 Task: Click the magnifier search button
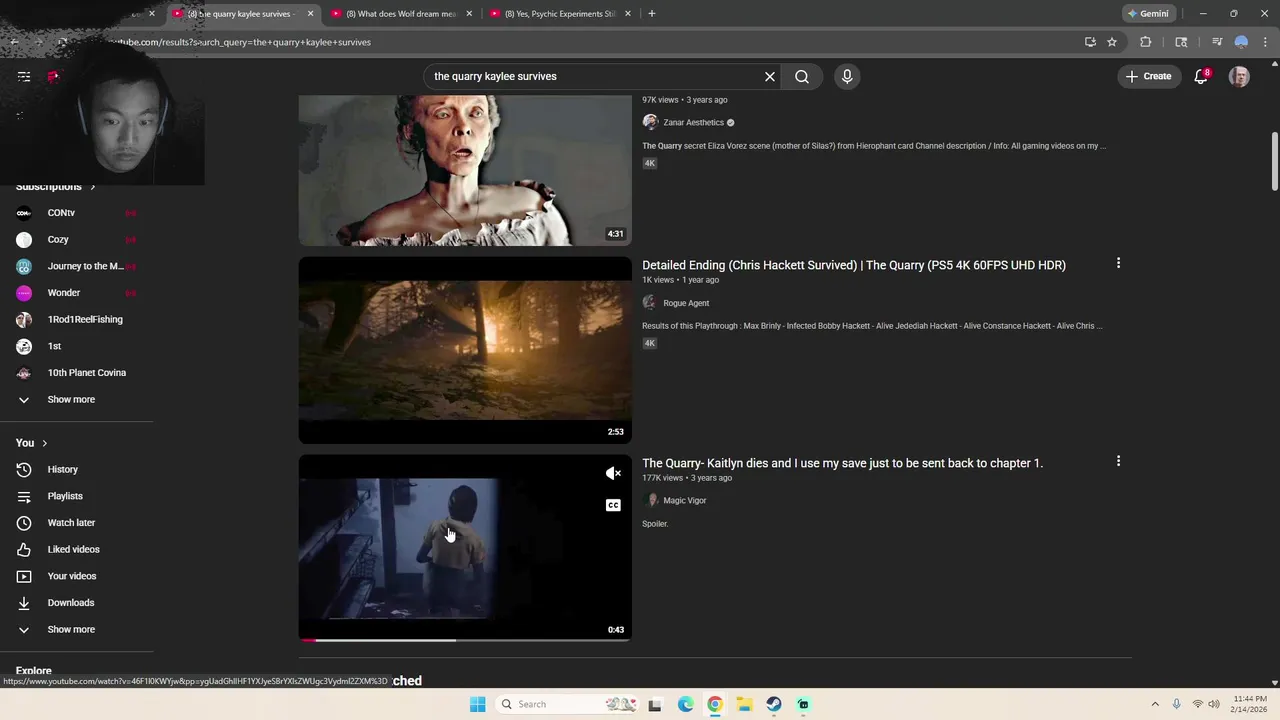coord(802,76)
